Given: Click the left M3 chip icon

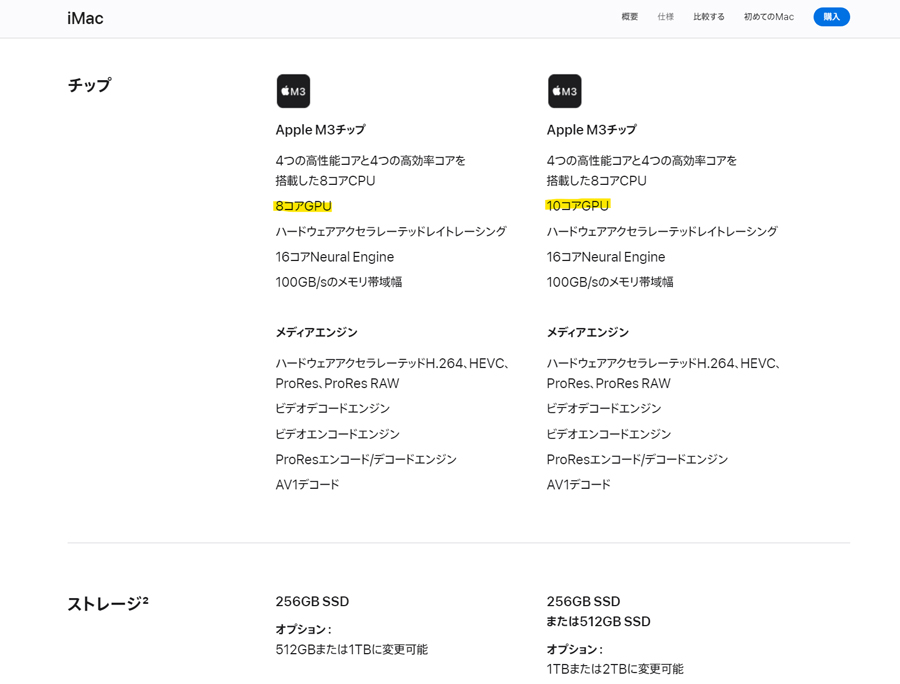Looking at the screenshot, I should [293, 91].
